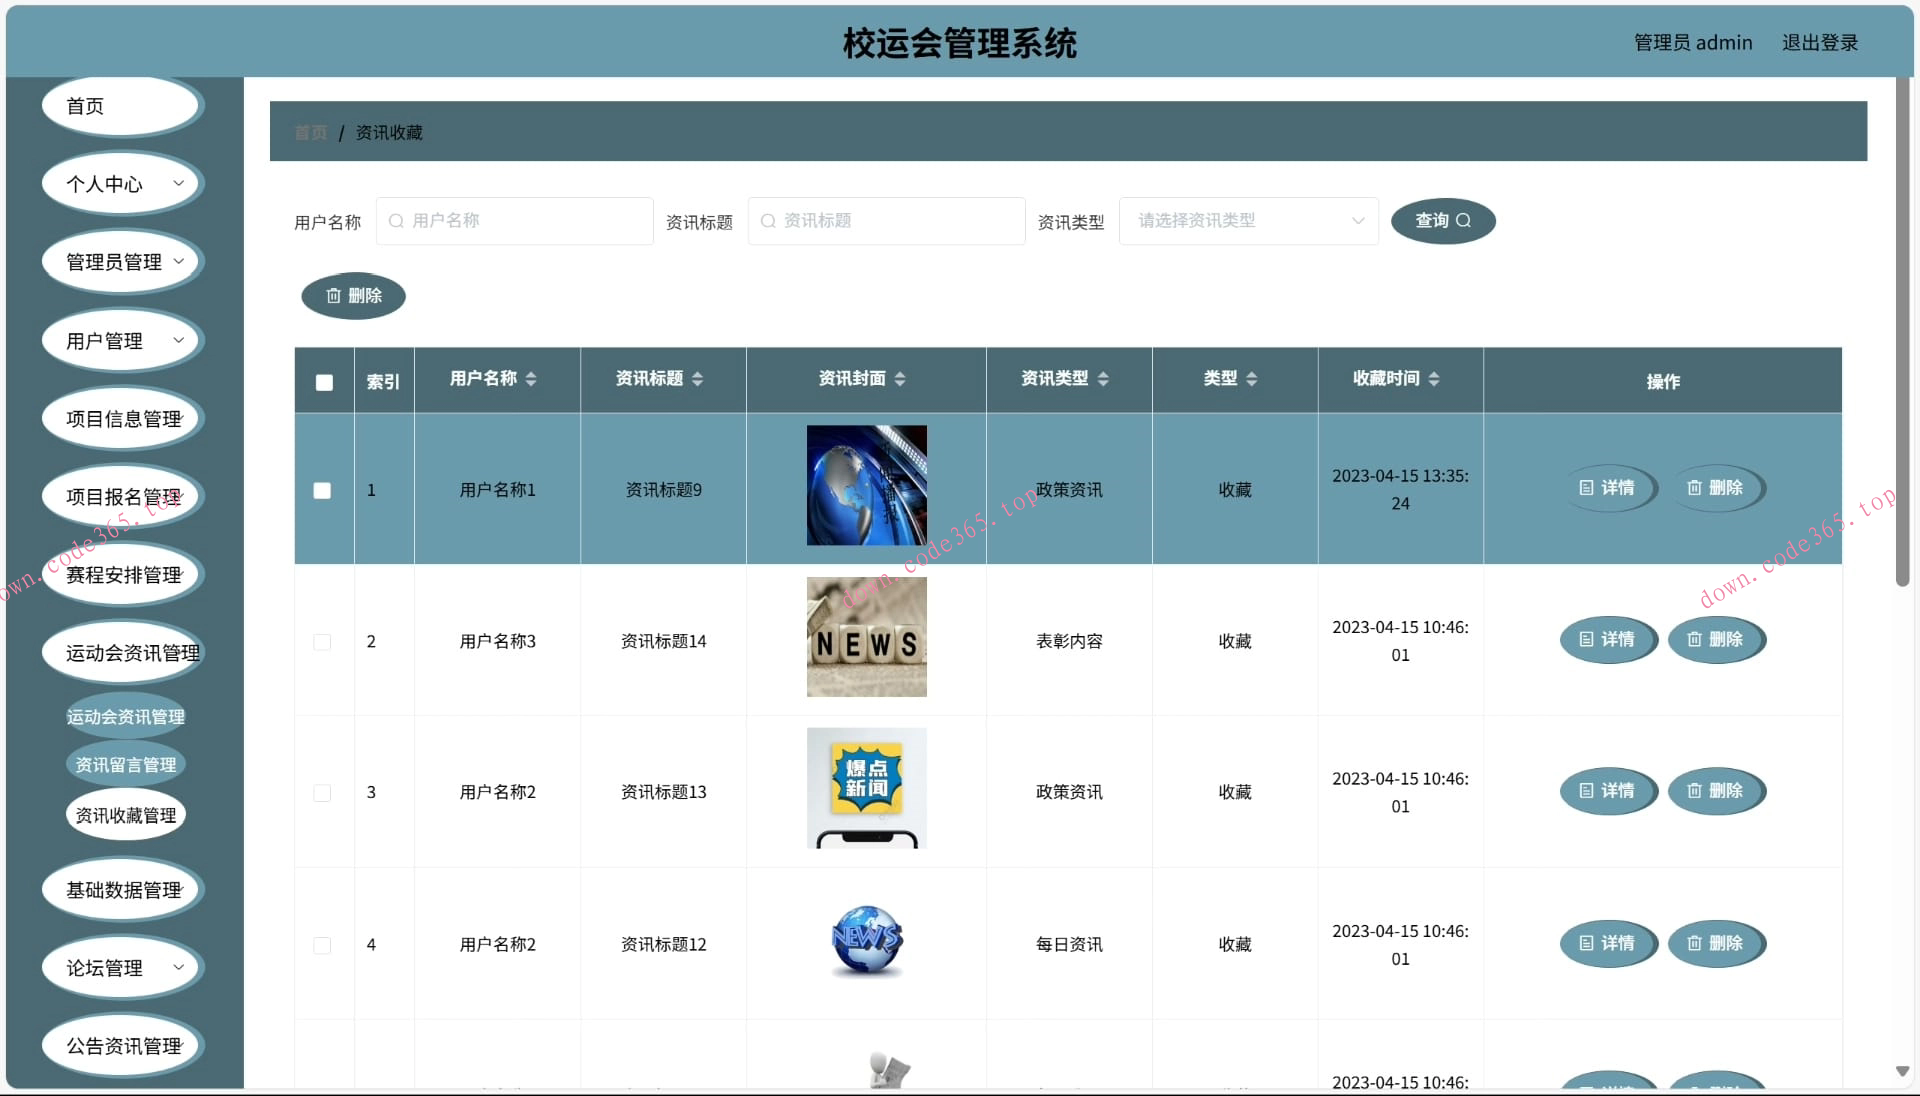The height and width of the screenshot is (1096, 1920).
Task: Sort the 用户名称 column with its sort icon
Action: click(532, 379)
